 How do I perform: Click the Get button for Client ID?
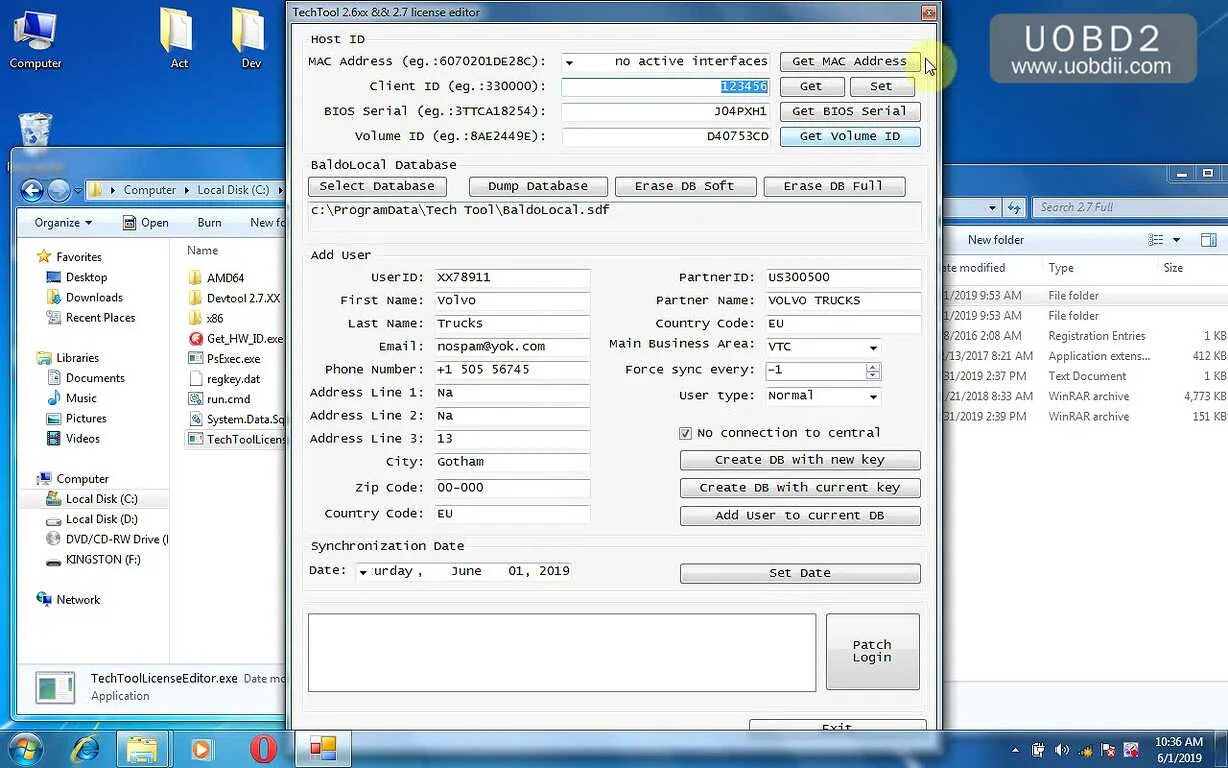pyautogui.click(x=811, y=86)
